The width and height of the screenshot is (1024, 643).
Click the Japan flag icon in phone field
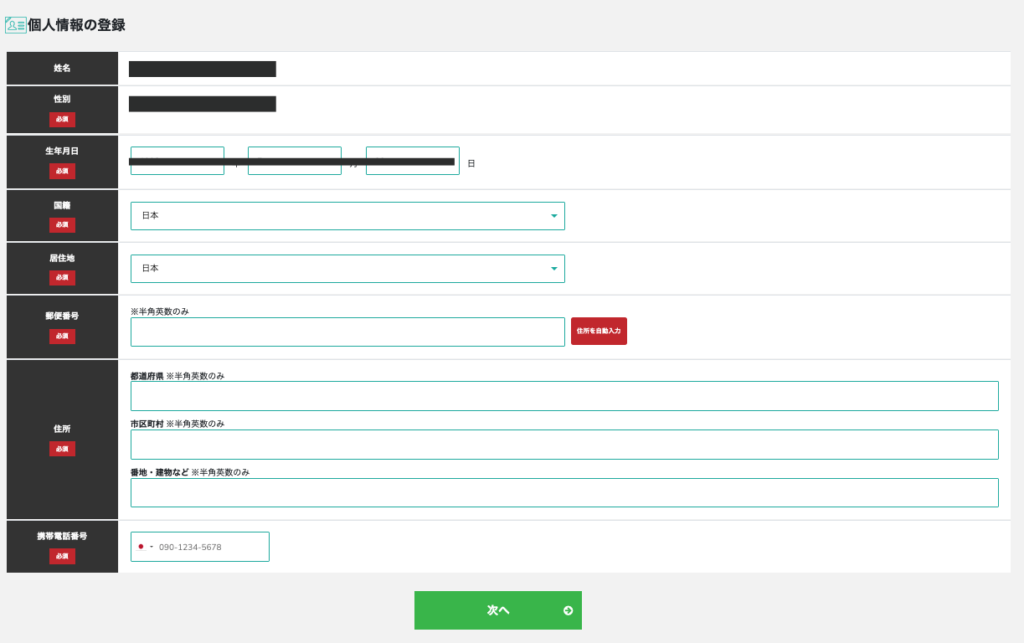142,547
